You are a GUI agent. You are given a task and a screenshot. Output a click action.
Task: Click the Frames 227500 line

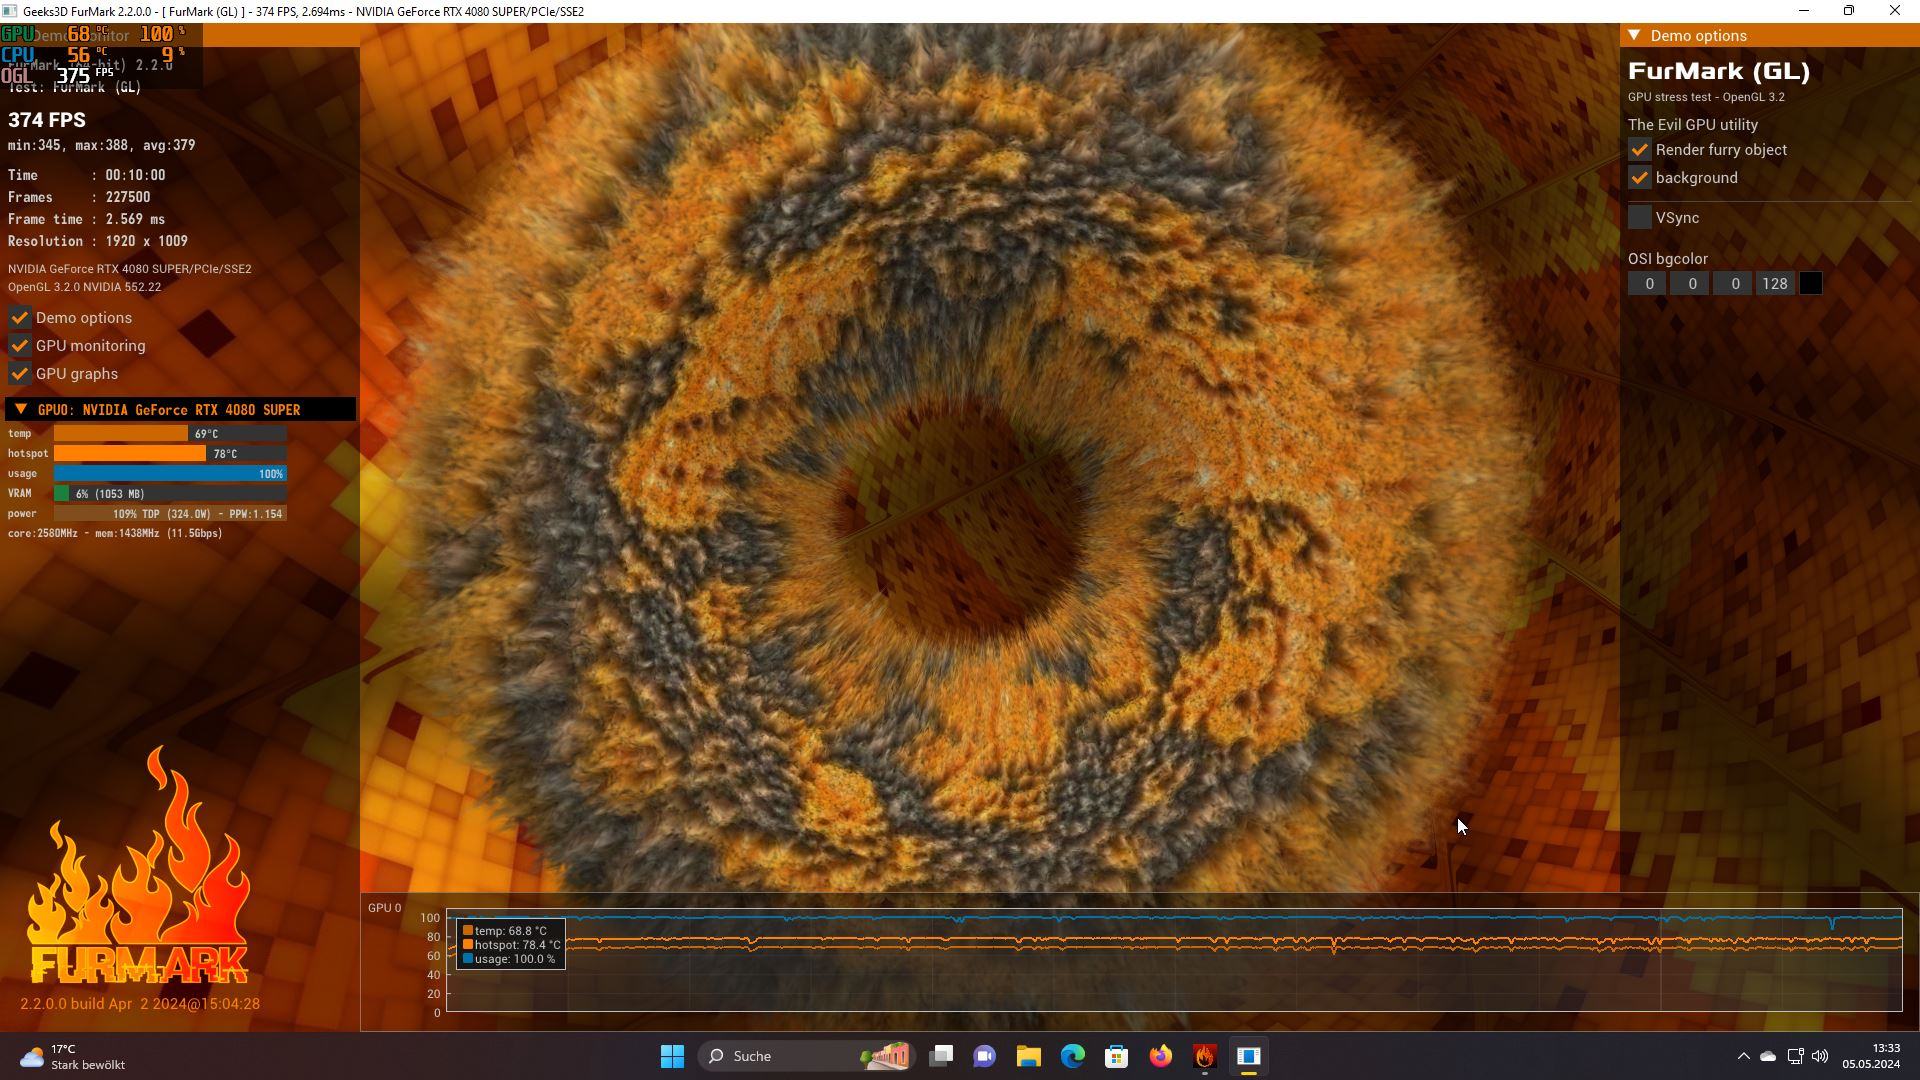[x=79, y=198]
